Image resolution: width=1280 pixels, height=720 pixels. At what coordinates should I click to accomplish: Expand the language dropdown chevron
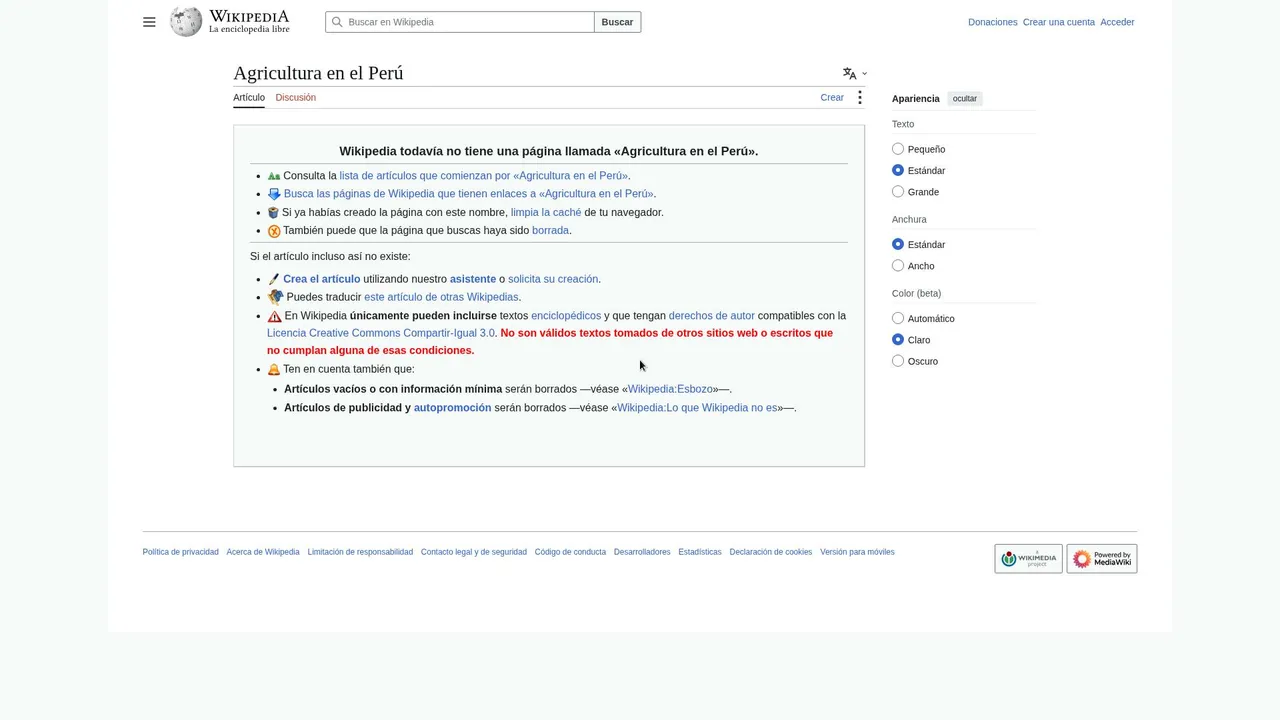(864, 73)
